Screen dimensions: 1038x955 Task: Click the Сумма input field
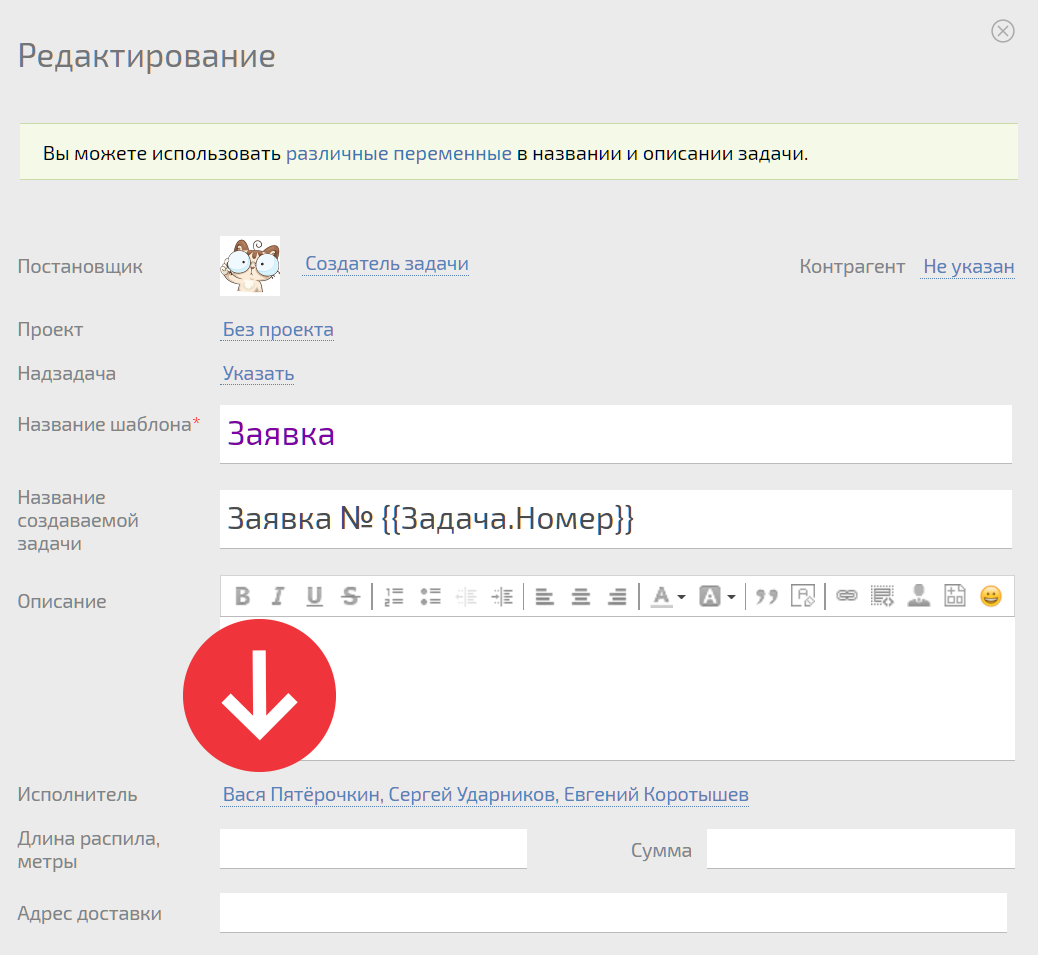861,848
